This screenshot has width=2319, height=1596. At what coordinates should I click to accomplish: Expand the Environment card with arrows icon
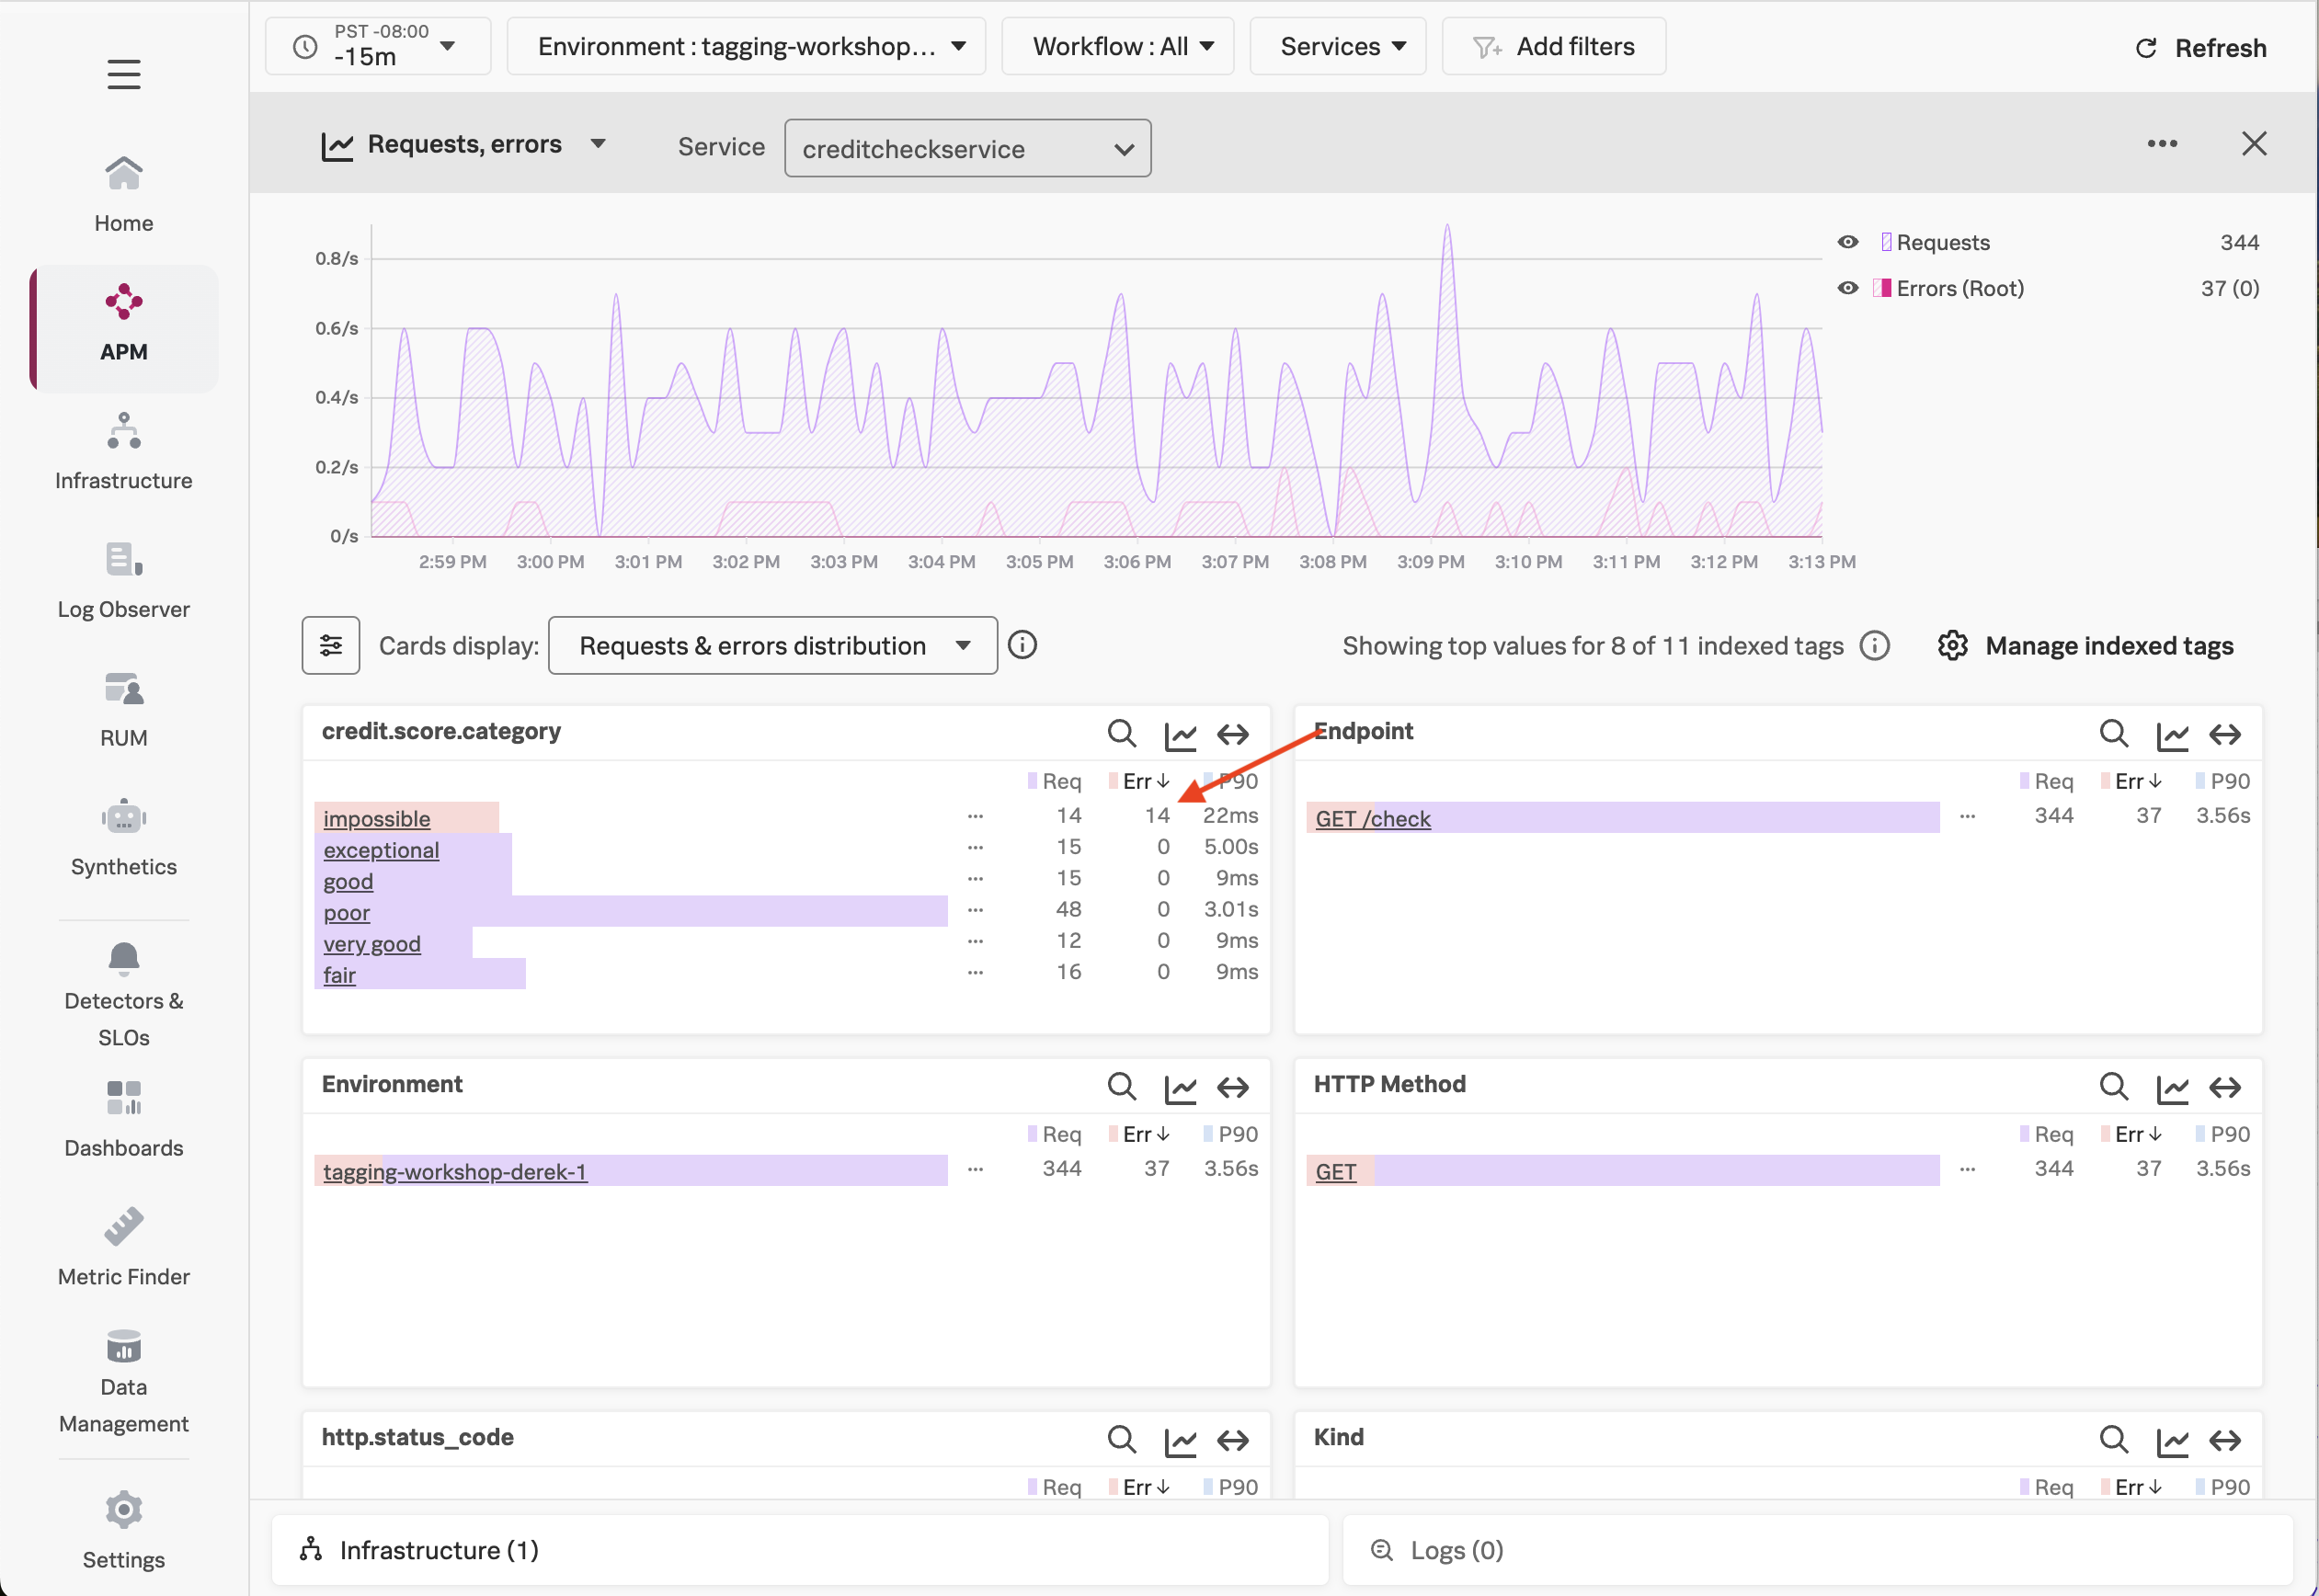[1232, 1087]
